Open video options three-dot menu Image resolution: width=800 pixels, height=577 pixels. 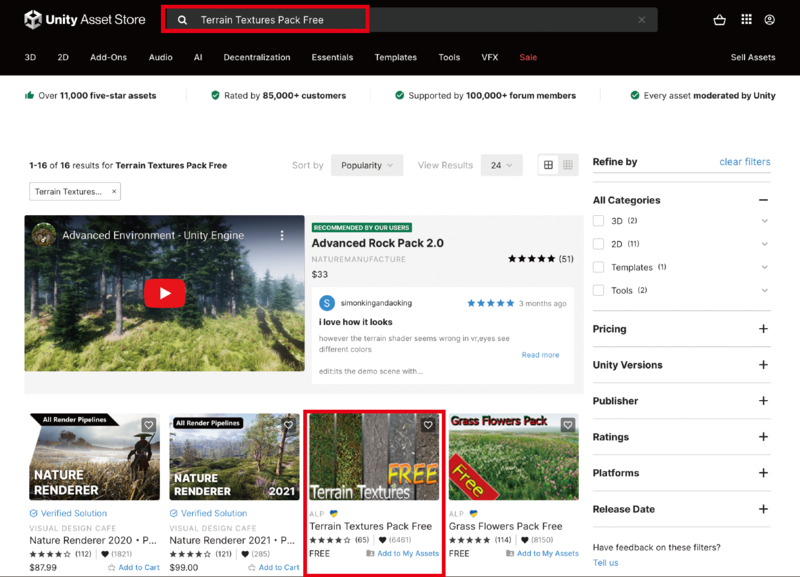(x=282, y=235)
